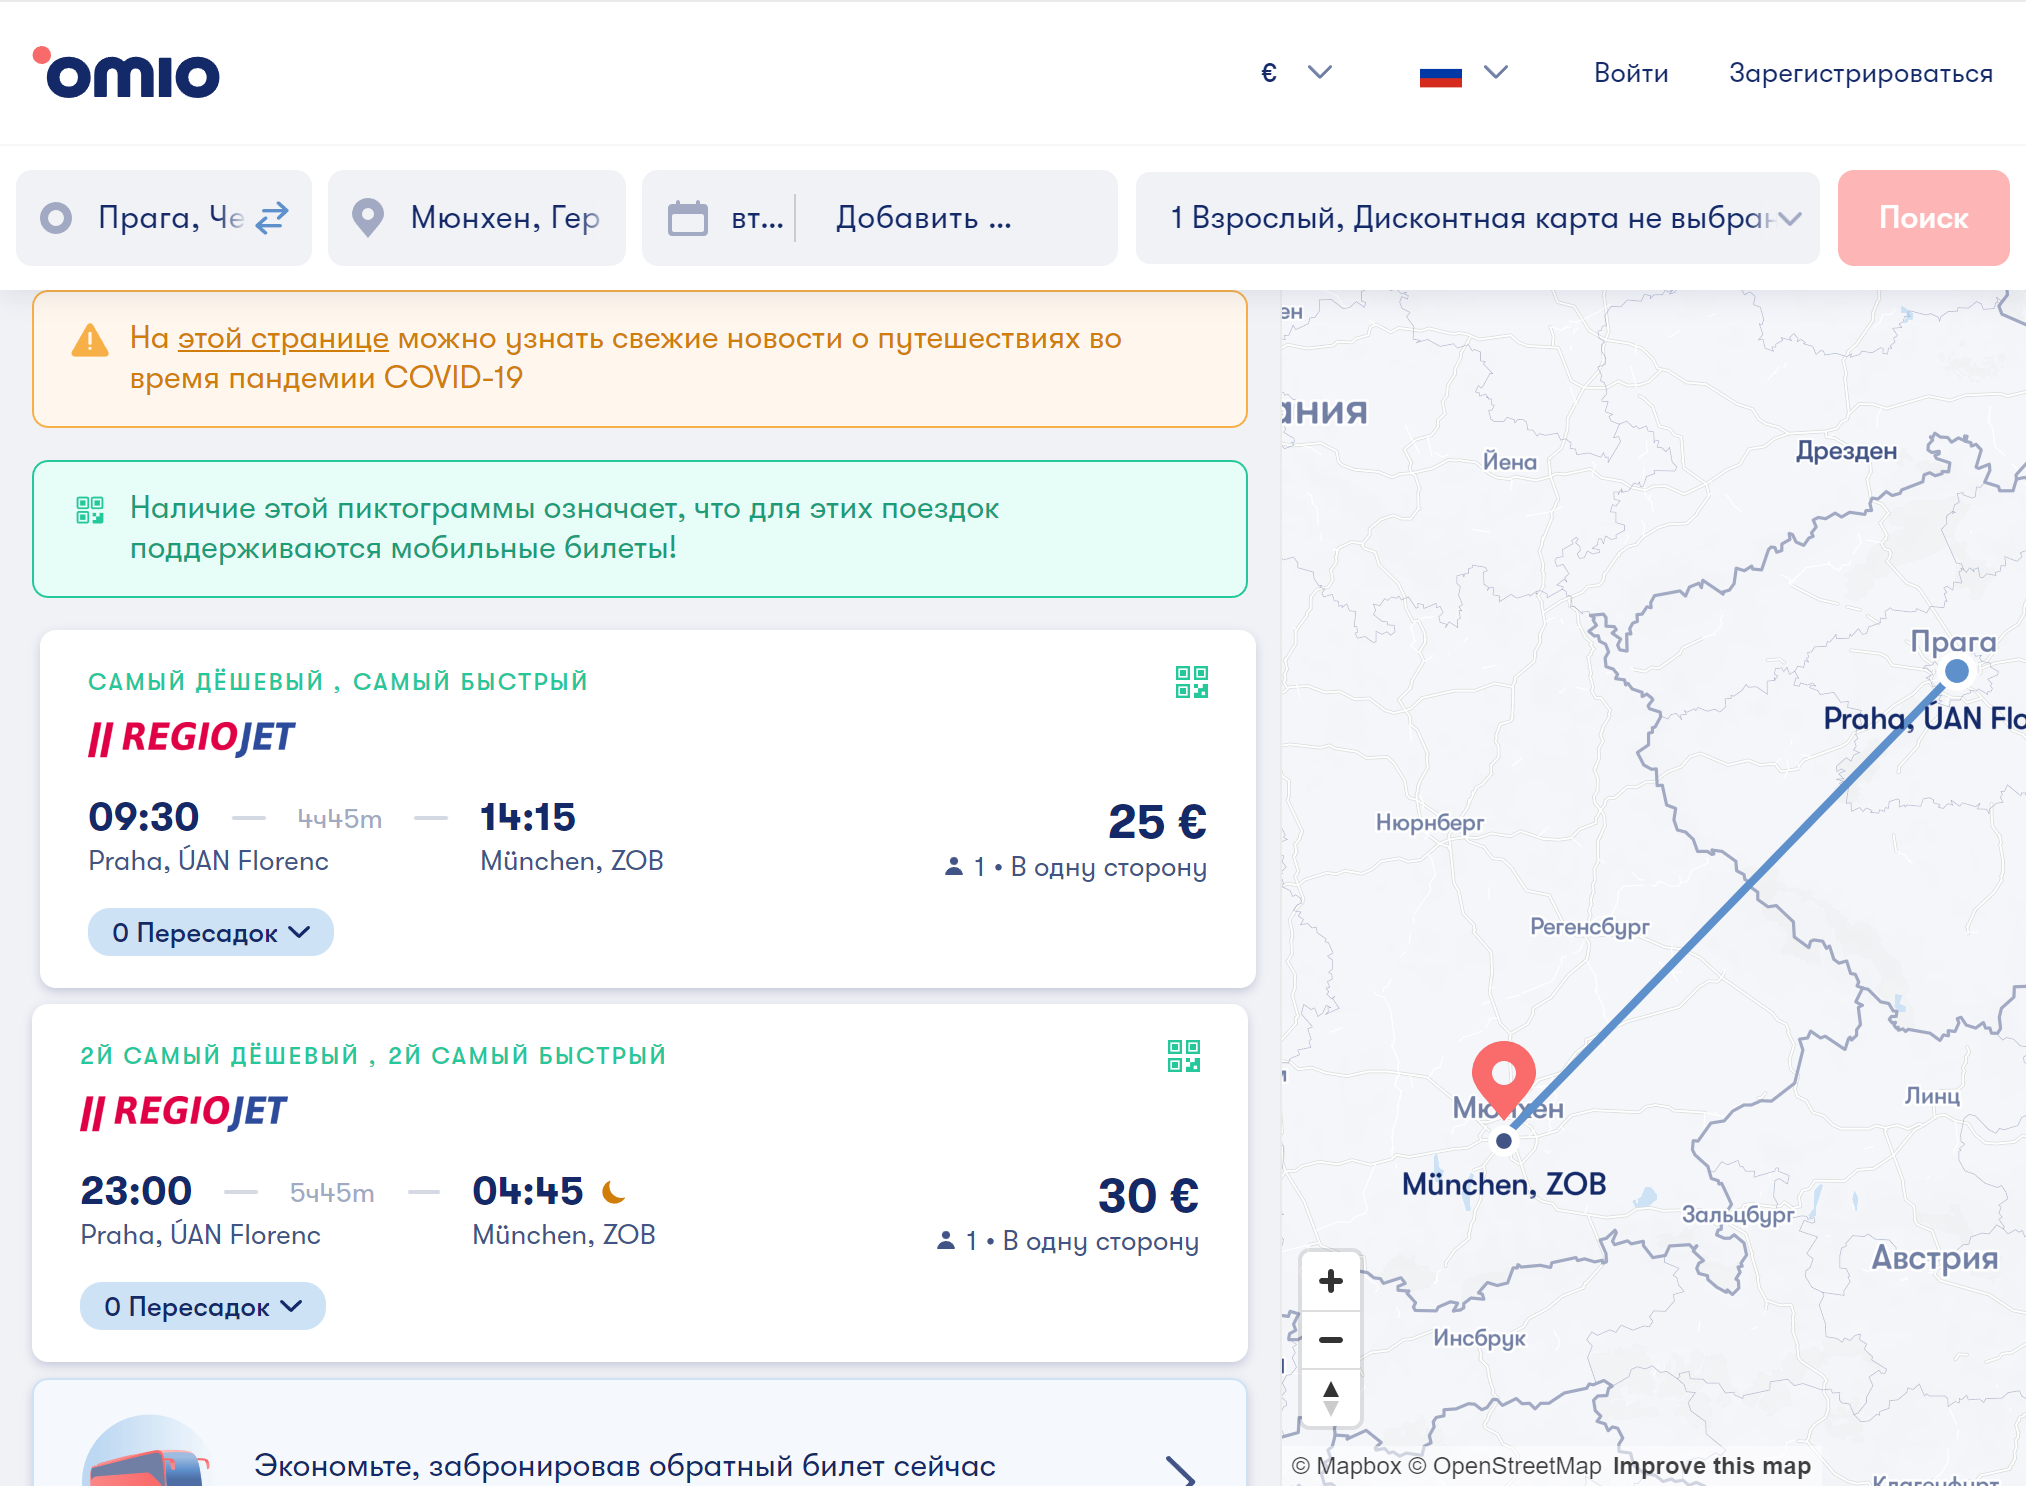Zoom out on the map
The height and width of the screenshot is (1486, 2026).
pos(1331,1340)
